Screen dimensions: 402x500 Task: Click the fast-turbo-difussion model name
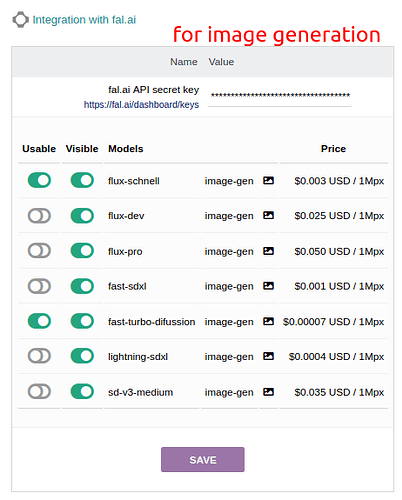pos(152,322)
